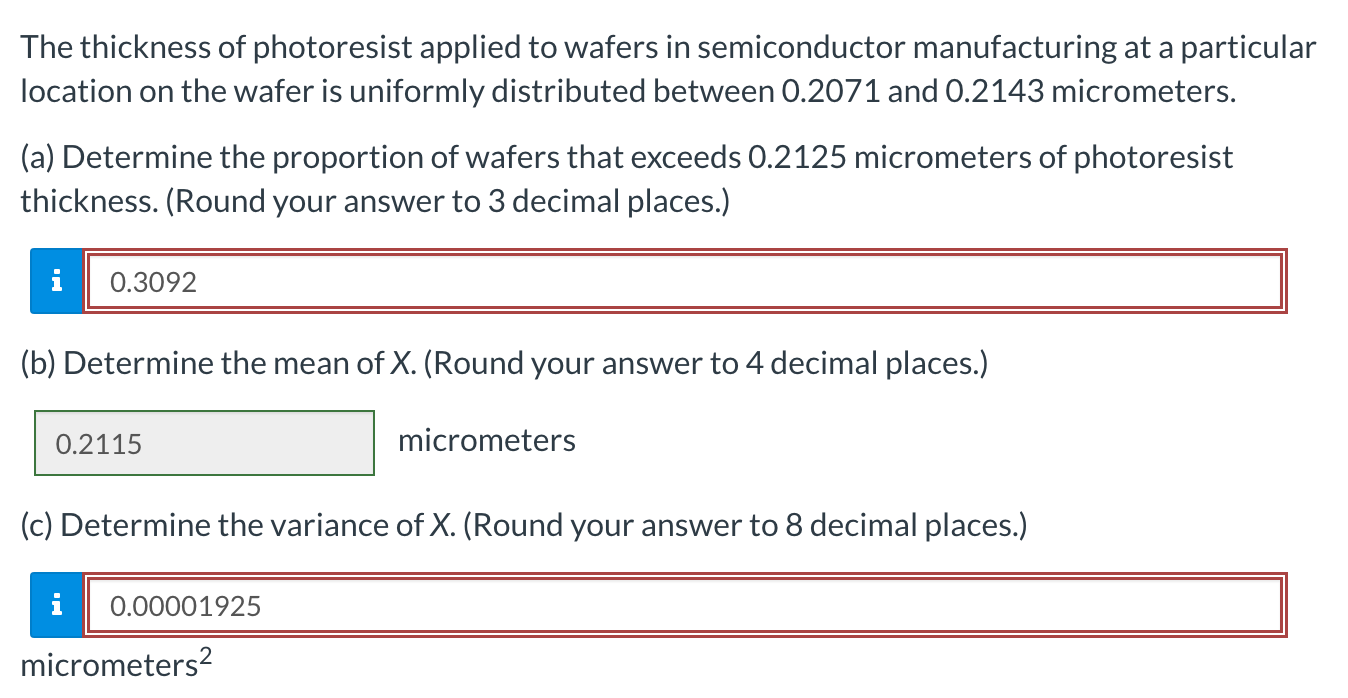Click the 'micrometers' label next to the mean answer
The height and width of the screenshot is (698, 1348).
[487, 440]
